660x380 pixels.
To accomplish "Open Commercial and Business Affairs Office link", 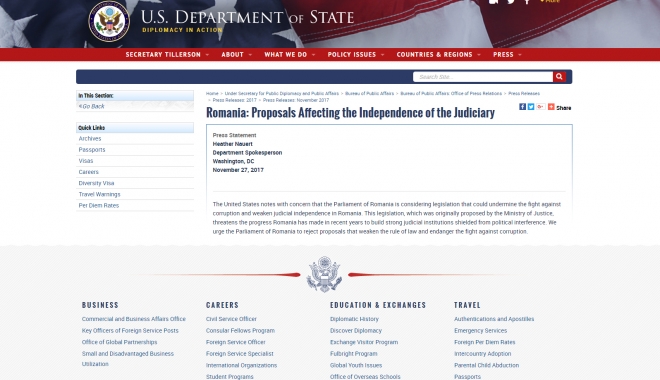I will click(x=133, y=319).
